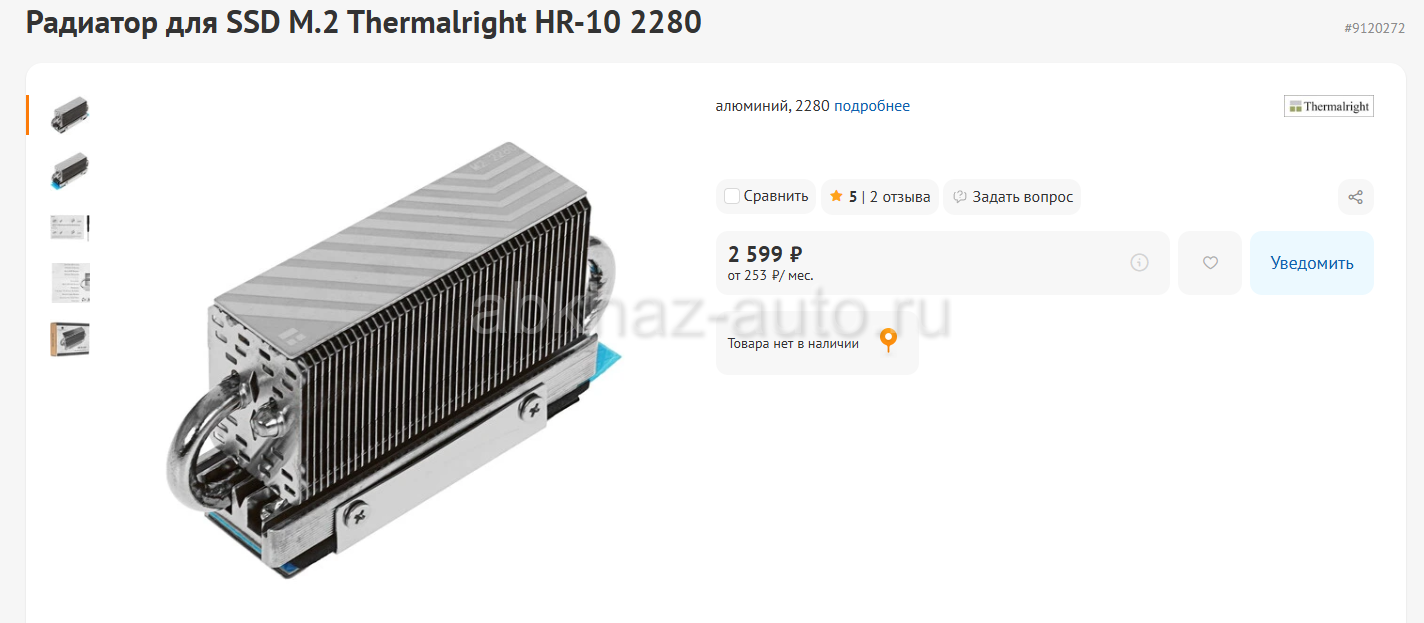Select thumbnail with blue thermal pad

(x=70, y=171)
